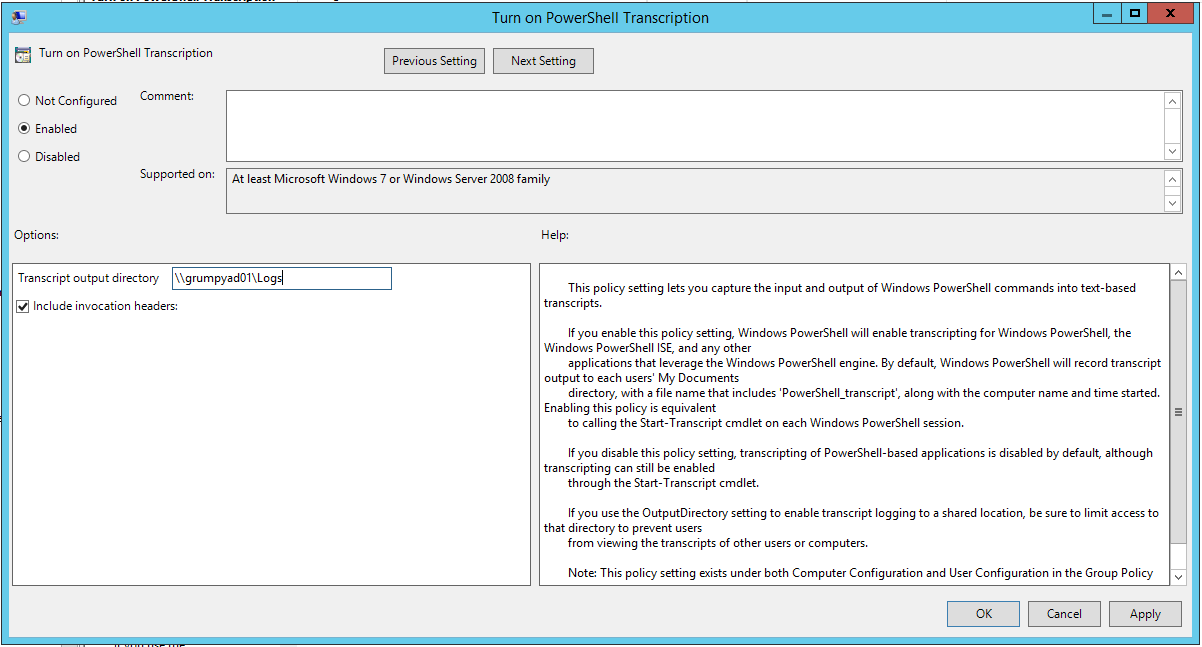This screenshot has height=647, width=1202.
Task: Click the Help pane scroll up arrow
Action: click(1178, 273)
